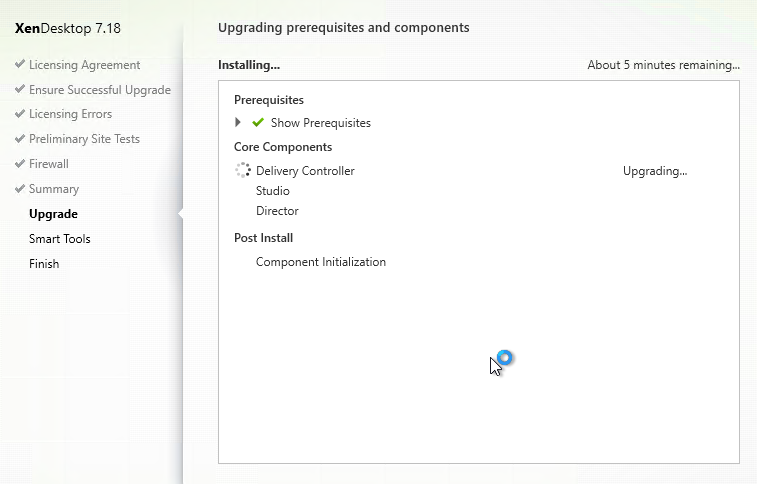Click checkmark next to Ensure Successful Upgrade
757x484 pixels.
coord(20,89)
